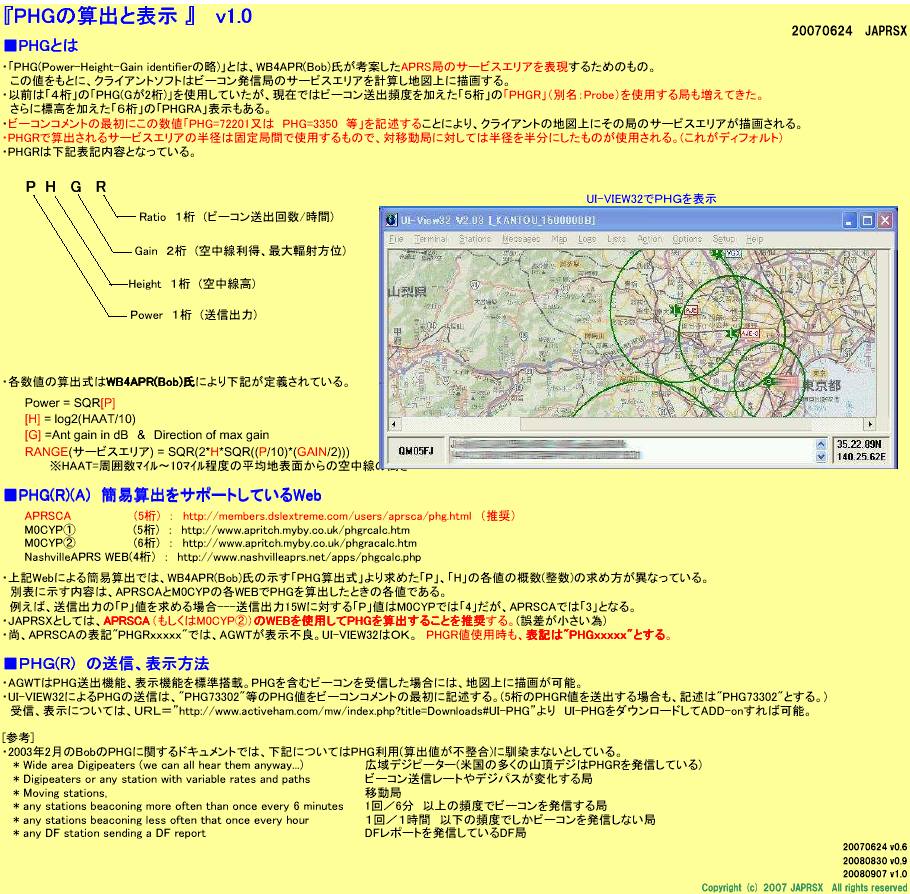910x894 pixels.
Task: Open the nashvilleaprs.net phgcalc.php URL
Action: (299, 557)
